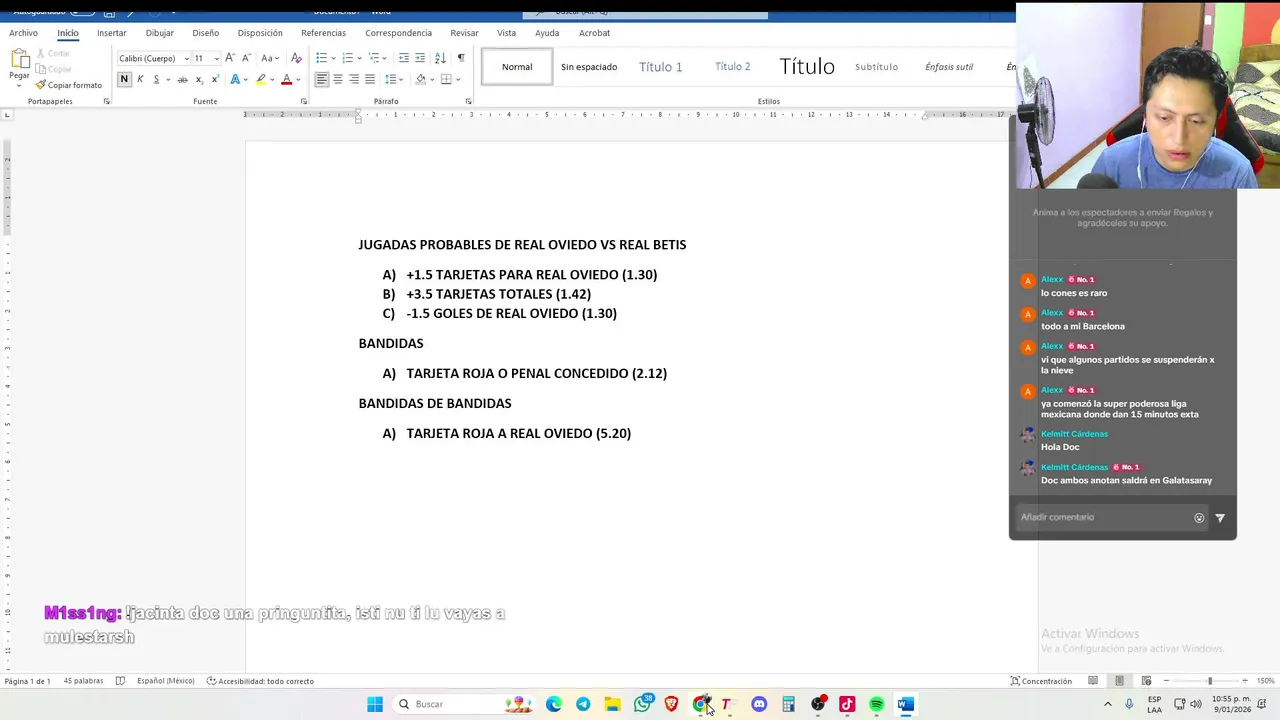This screenshot has height=720, width=1280.
Task: Increase font size with the larger A
Action: [x=230, y=58]
